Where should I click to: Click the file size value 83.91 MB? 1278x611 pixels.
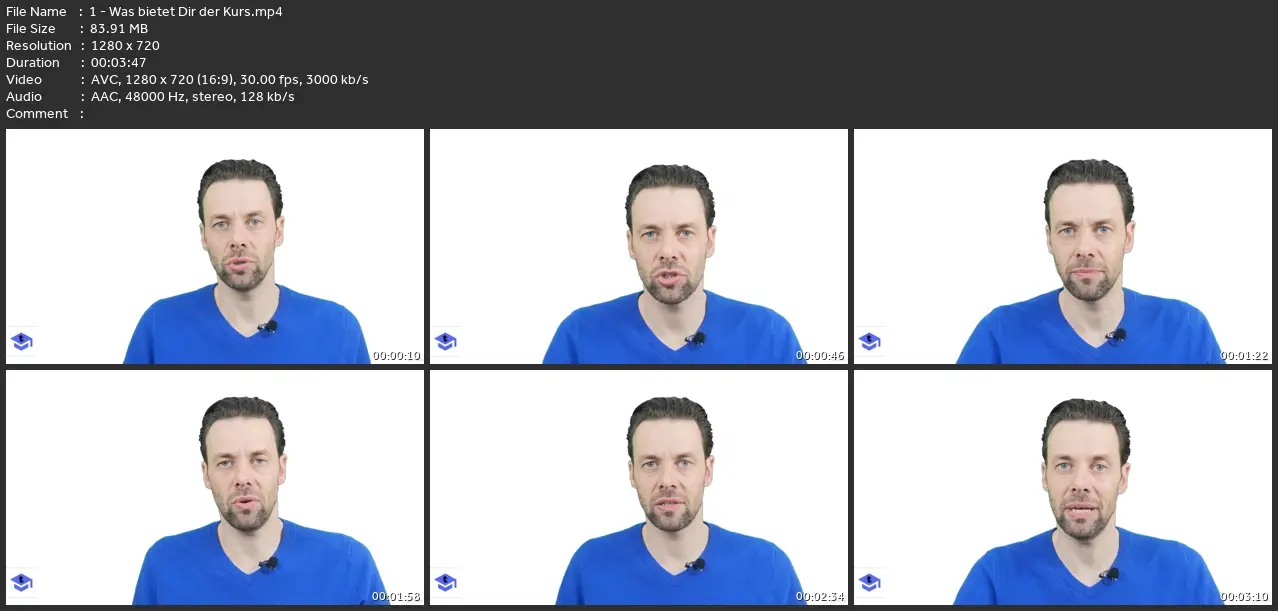click(x=119, y=29)
